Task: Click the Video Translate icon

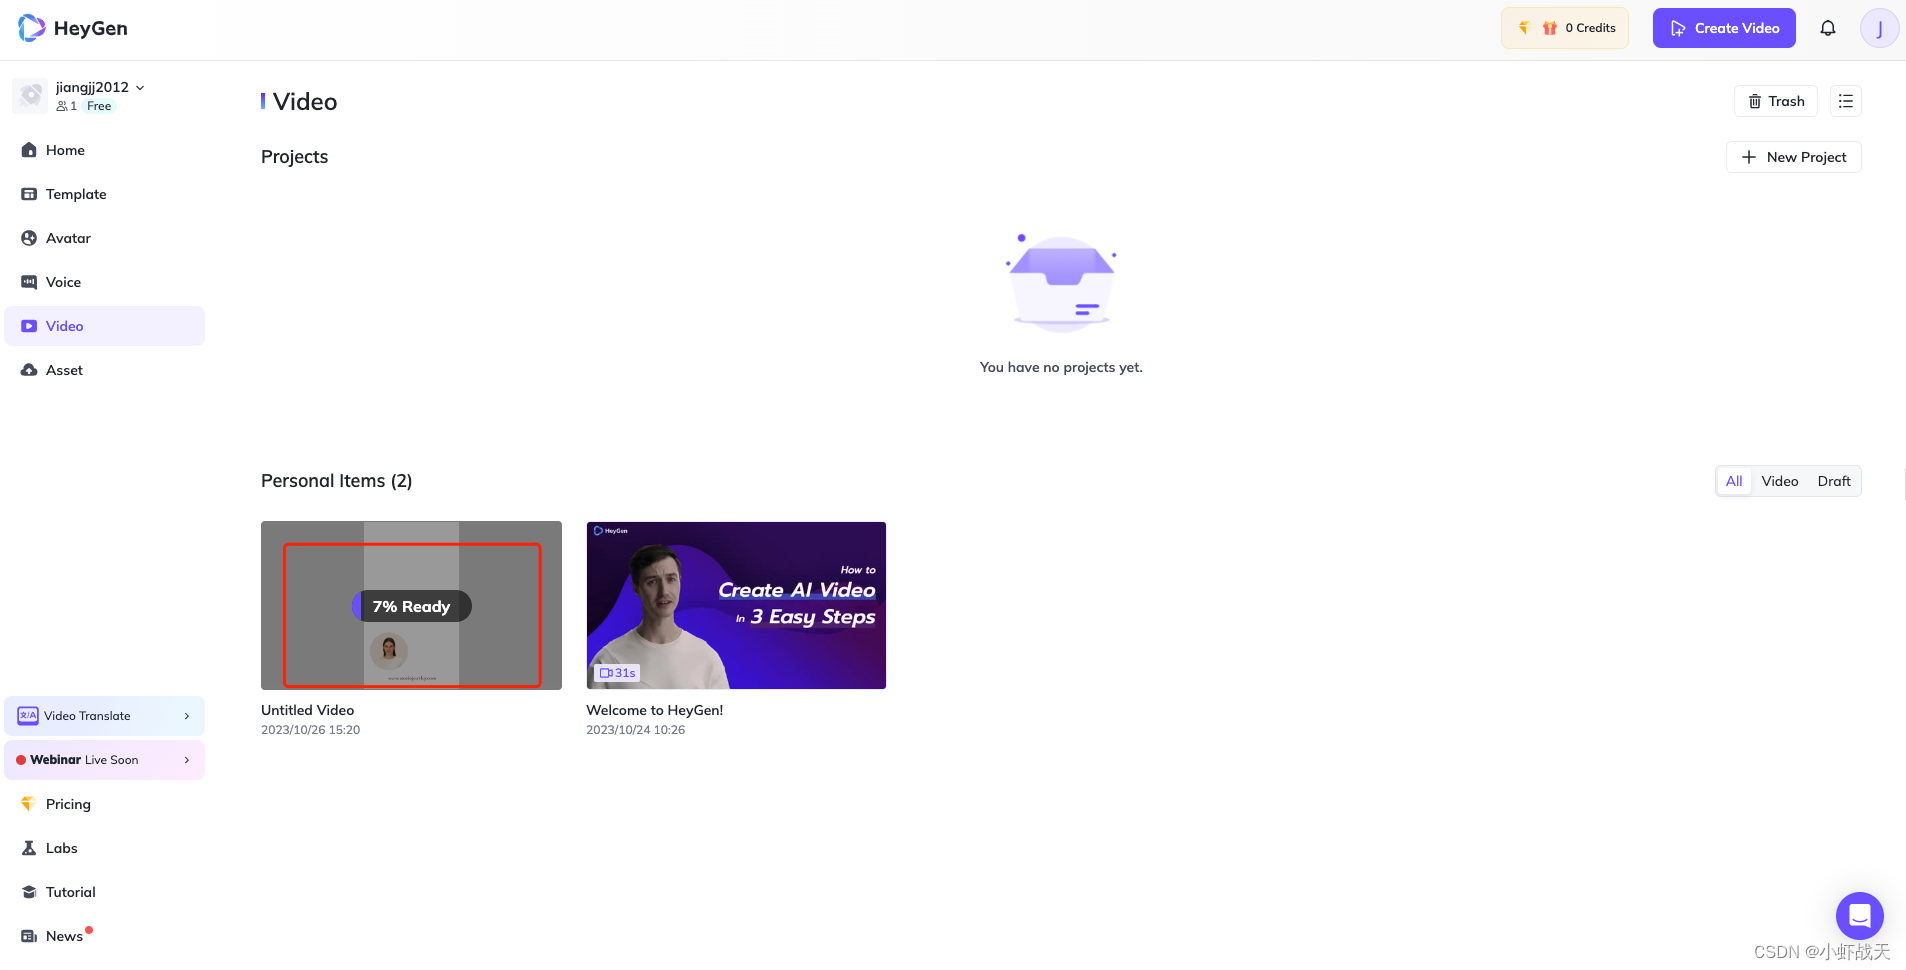Action: [x=28, y=716]
